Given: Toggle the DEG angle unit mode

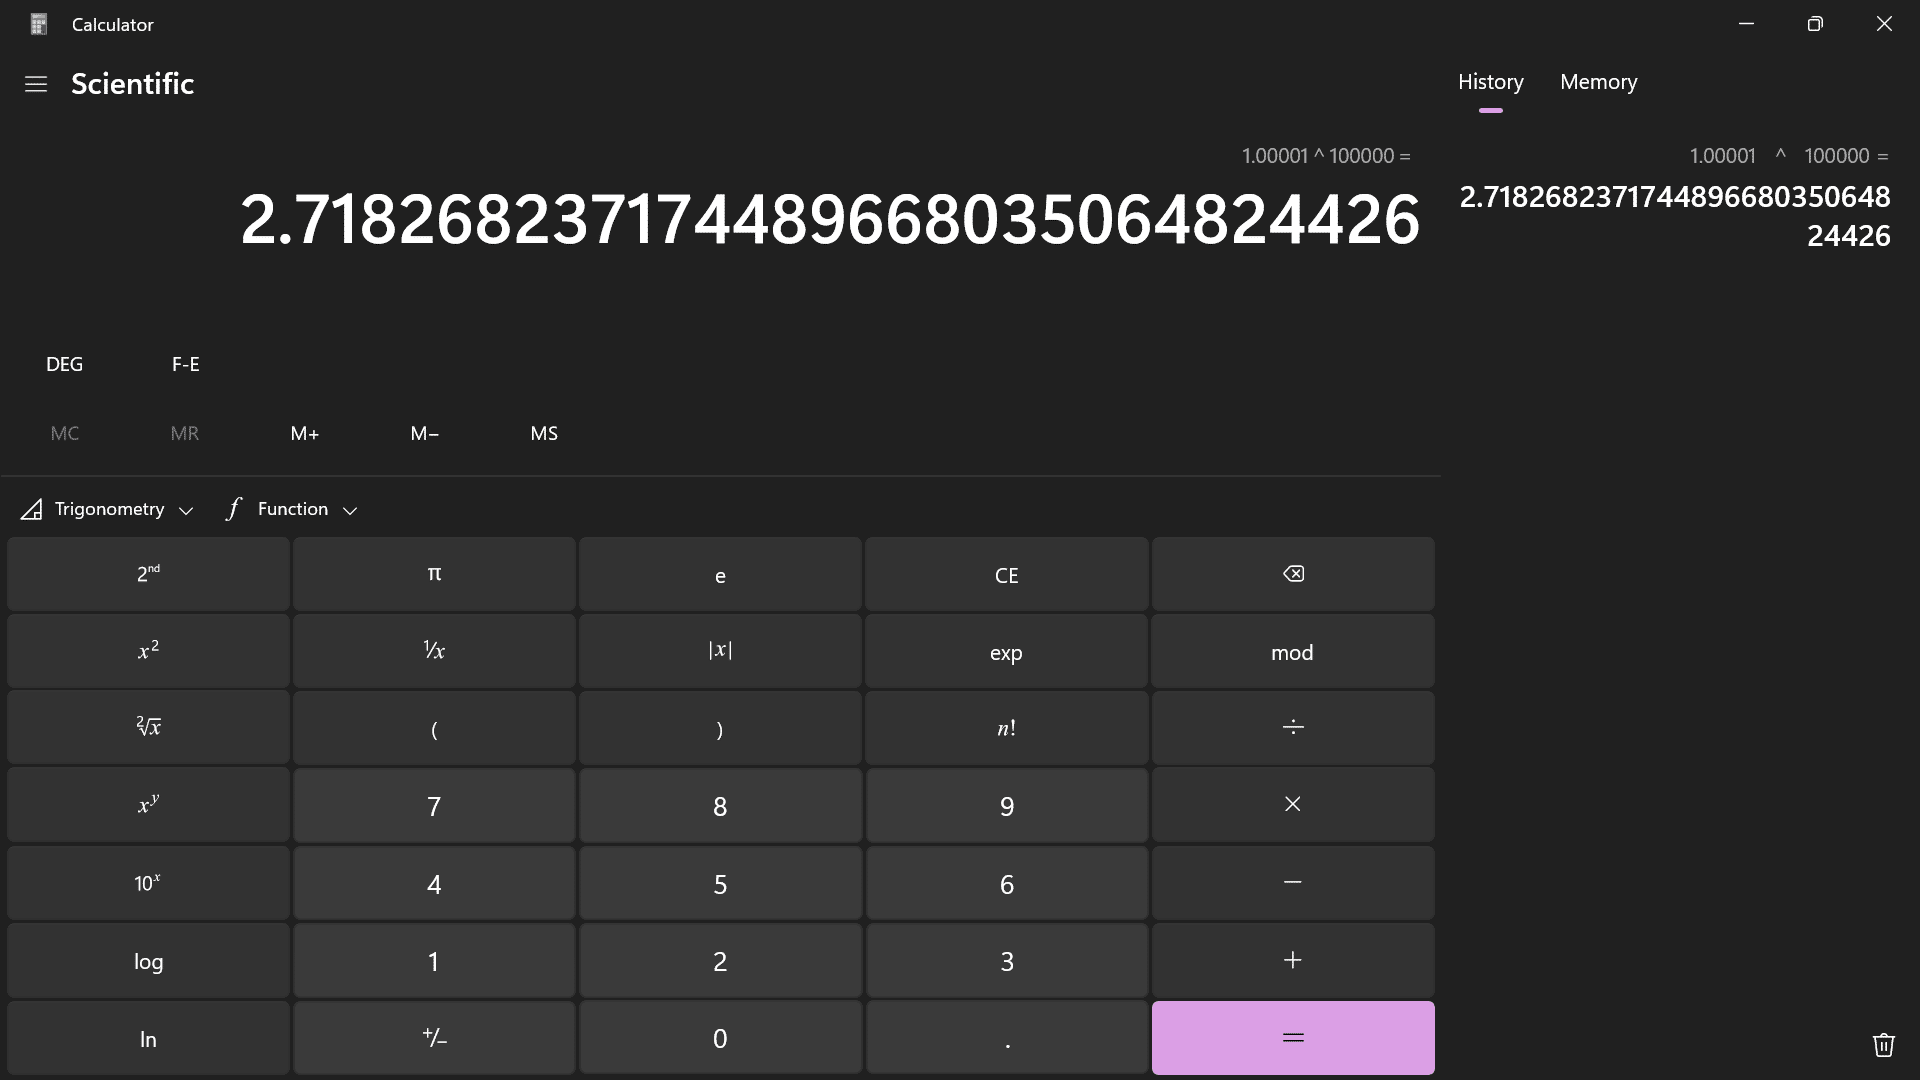Looking at the screenshot, I should click(x=64, y=364).
